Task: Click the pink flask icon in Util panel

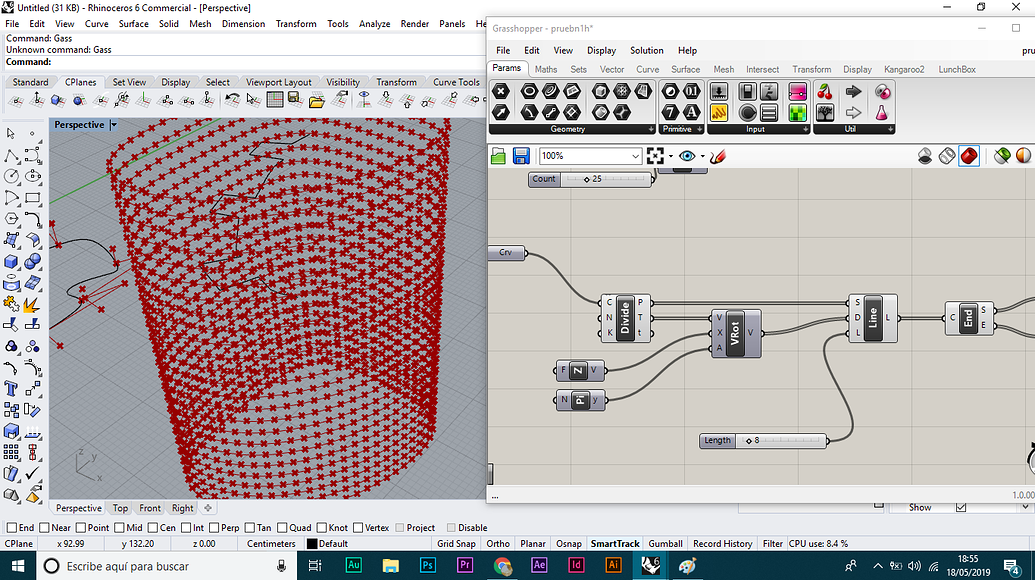Action: (882, 113)
